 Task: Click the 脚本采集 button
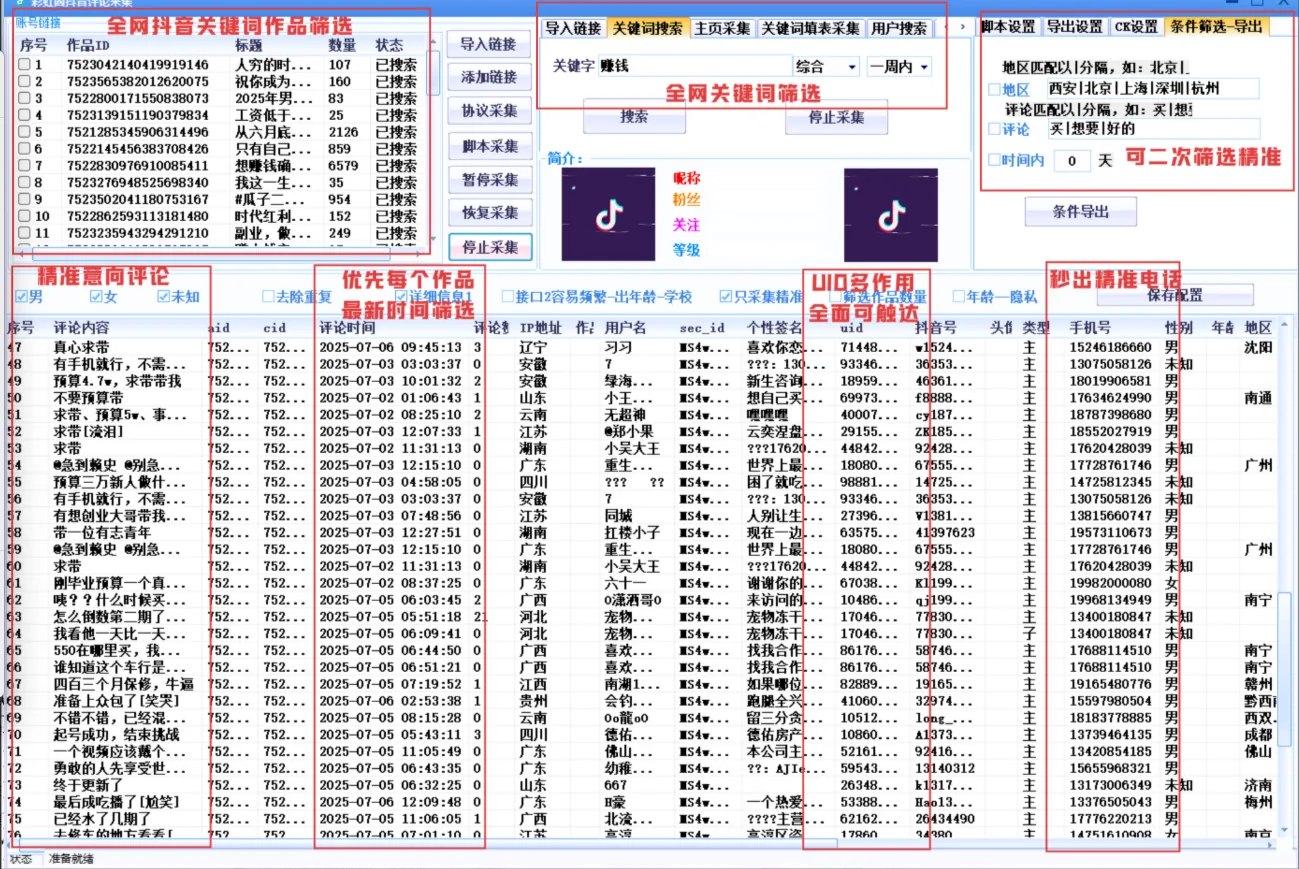490,146
